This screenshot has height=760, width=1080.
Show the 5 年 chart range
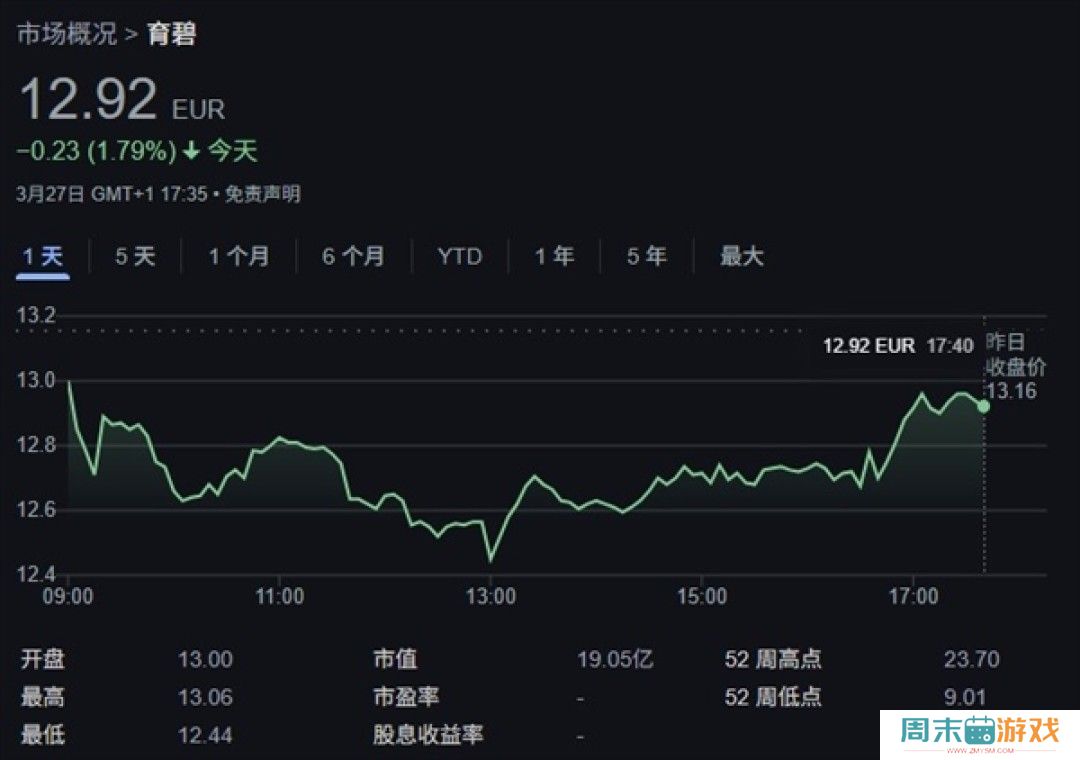(647, 257)
